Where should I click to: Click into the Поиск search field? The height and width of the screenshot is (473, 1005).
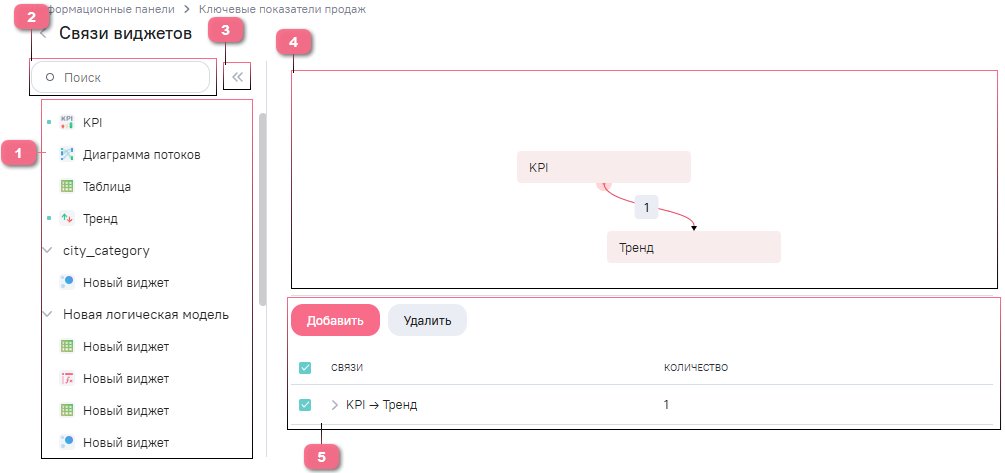[x=130, y=77]
